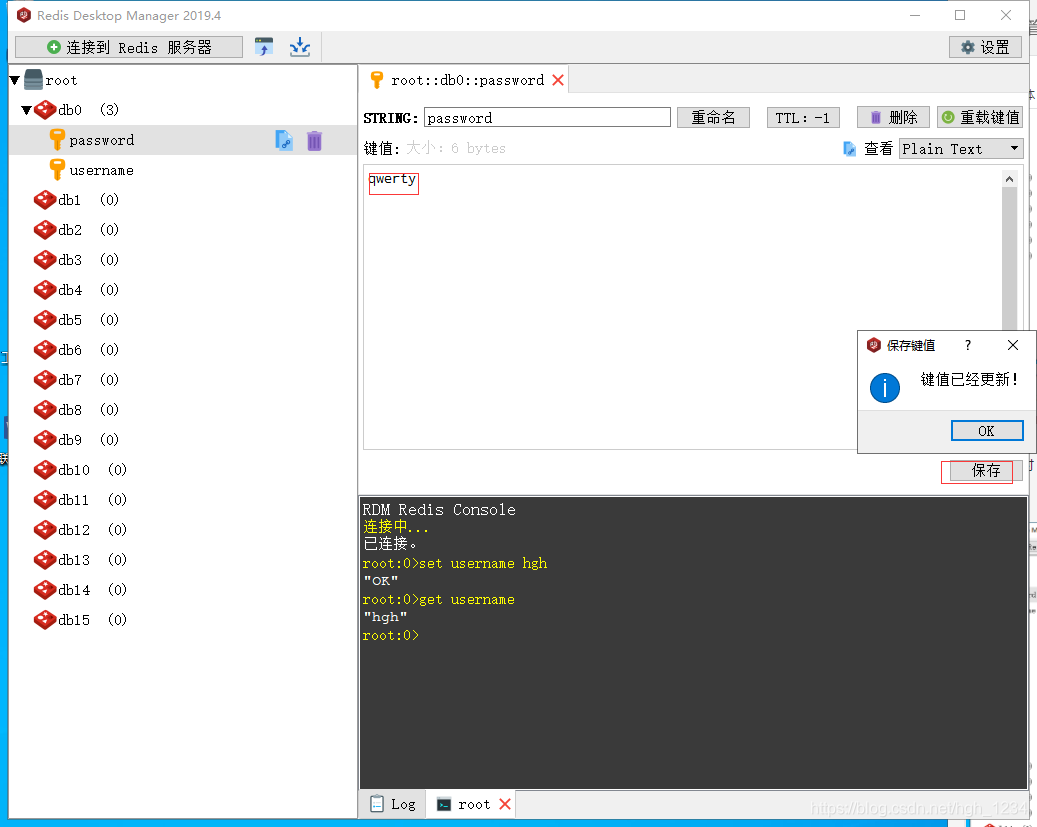Select the username key in tree
The image size is (1037, 827).
click(101, 171)
